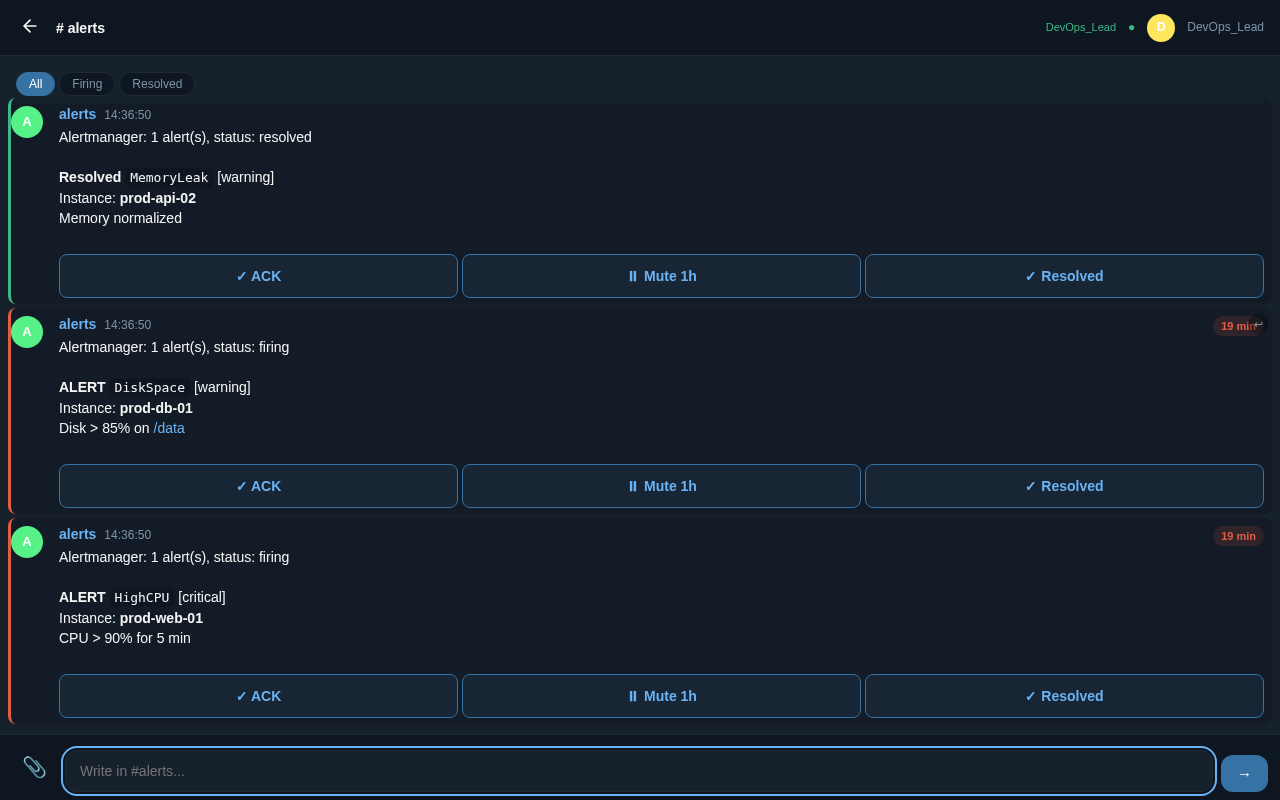The width and height of the screenshot is (1280, 800).
Task: Switch to the Resolved filter tab
Action: point(157,84)
